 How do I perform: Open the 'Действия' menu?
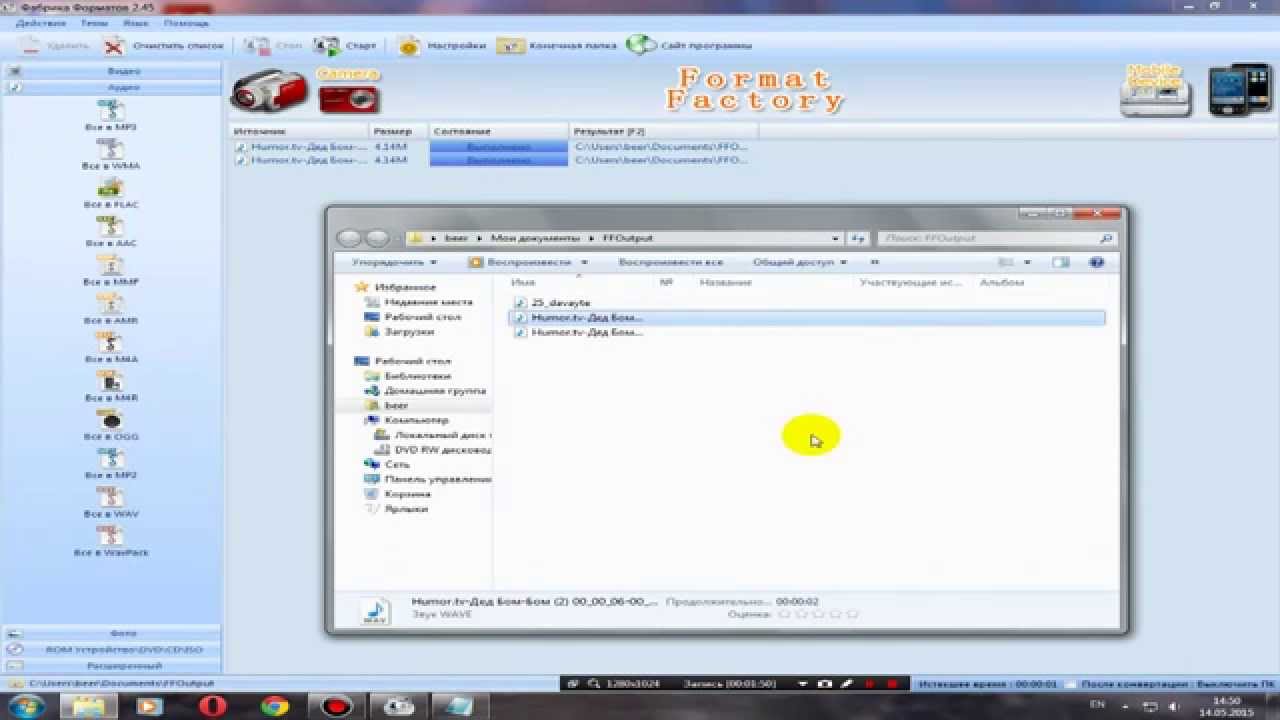[42, 22]
